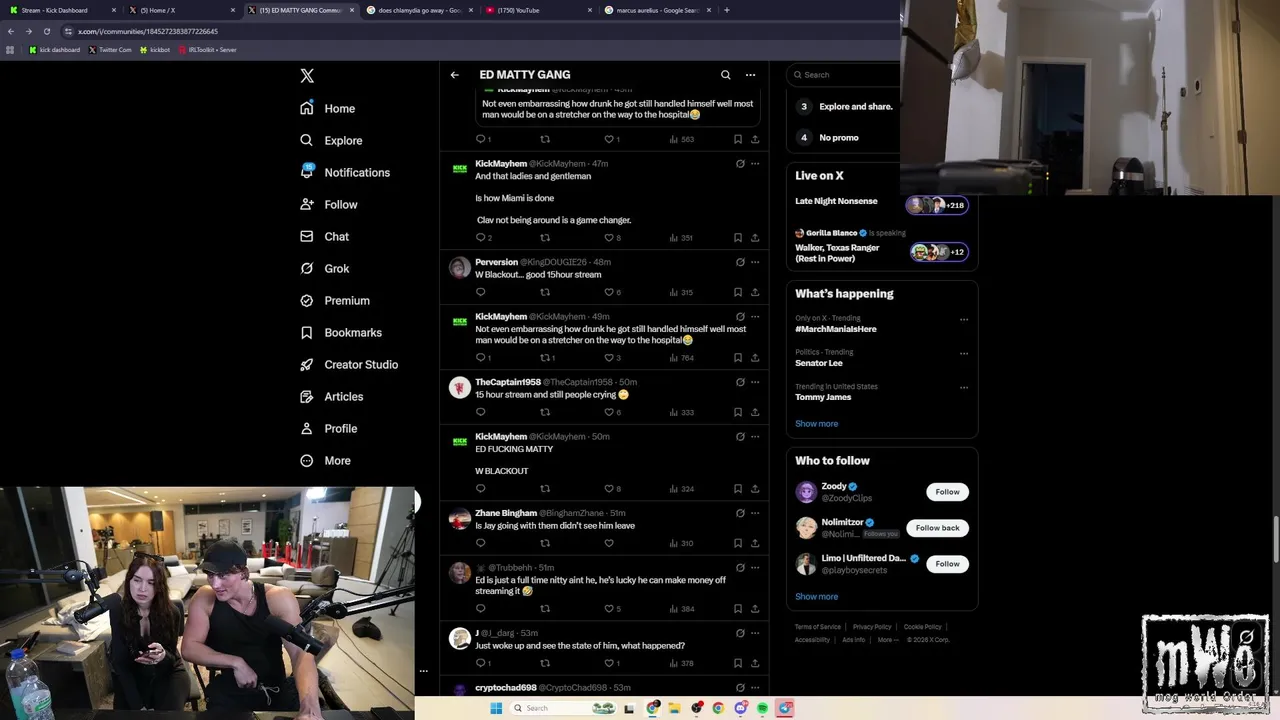Reply to Perversion's 'W Blackout' post
The image size is (1280, 720).
click(480, 292)
